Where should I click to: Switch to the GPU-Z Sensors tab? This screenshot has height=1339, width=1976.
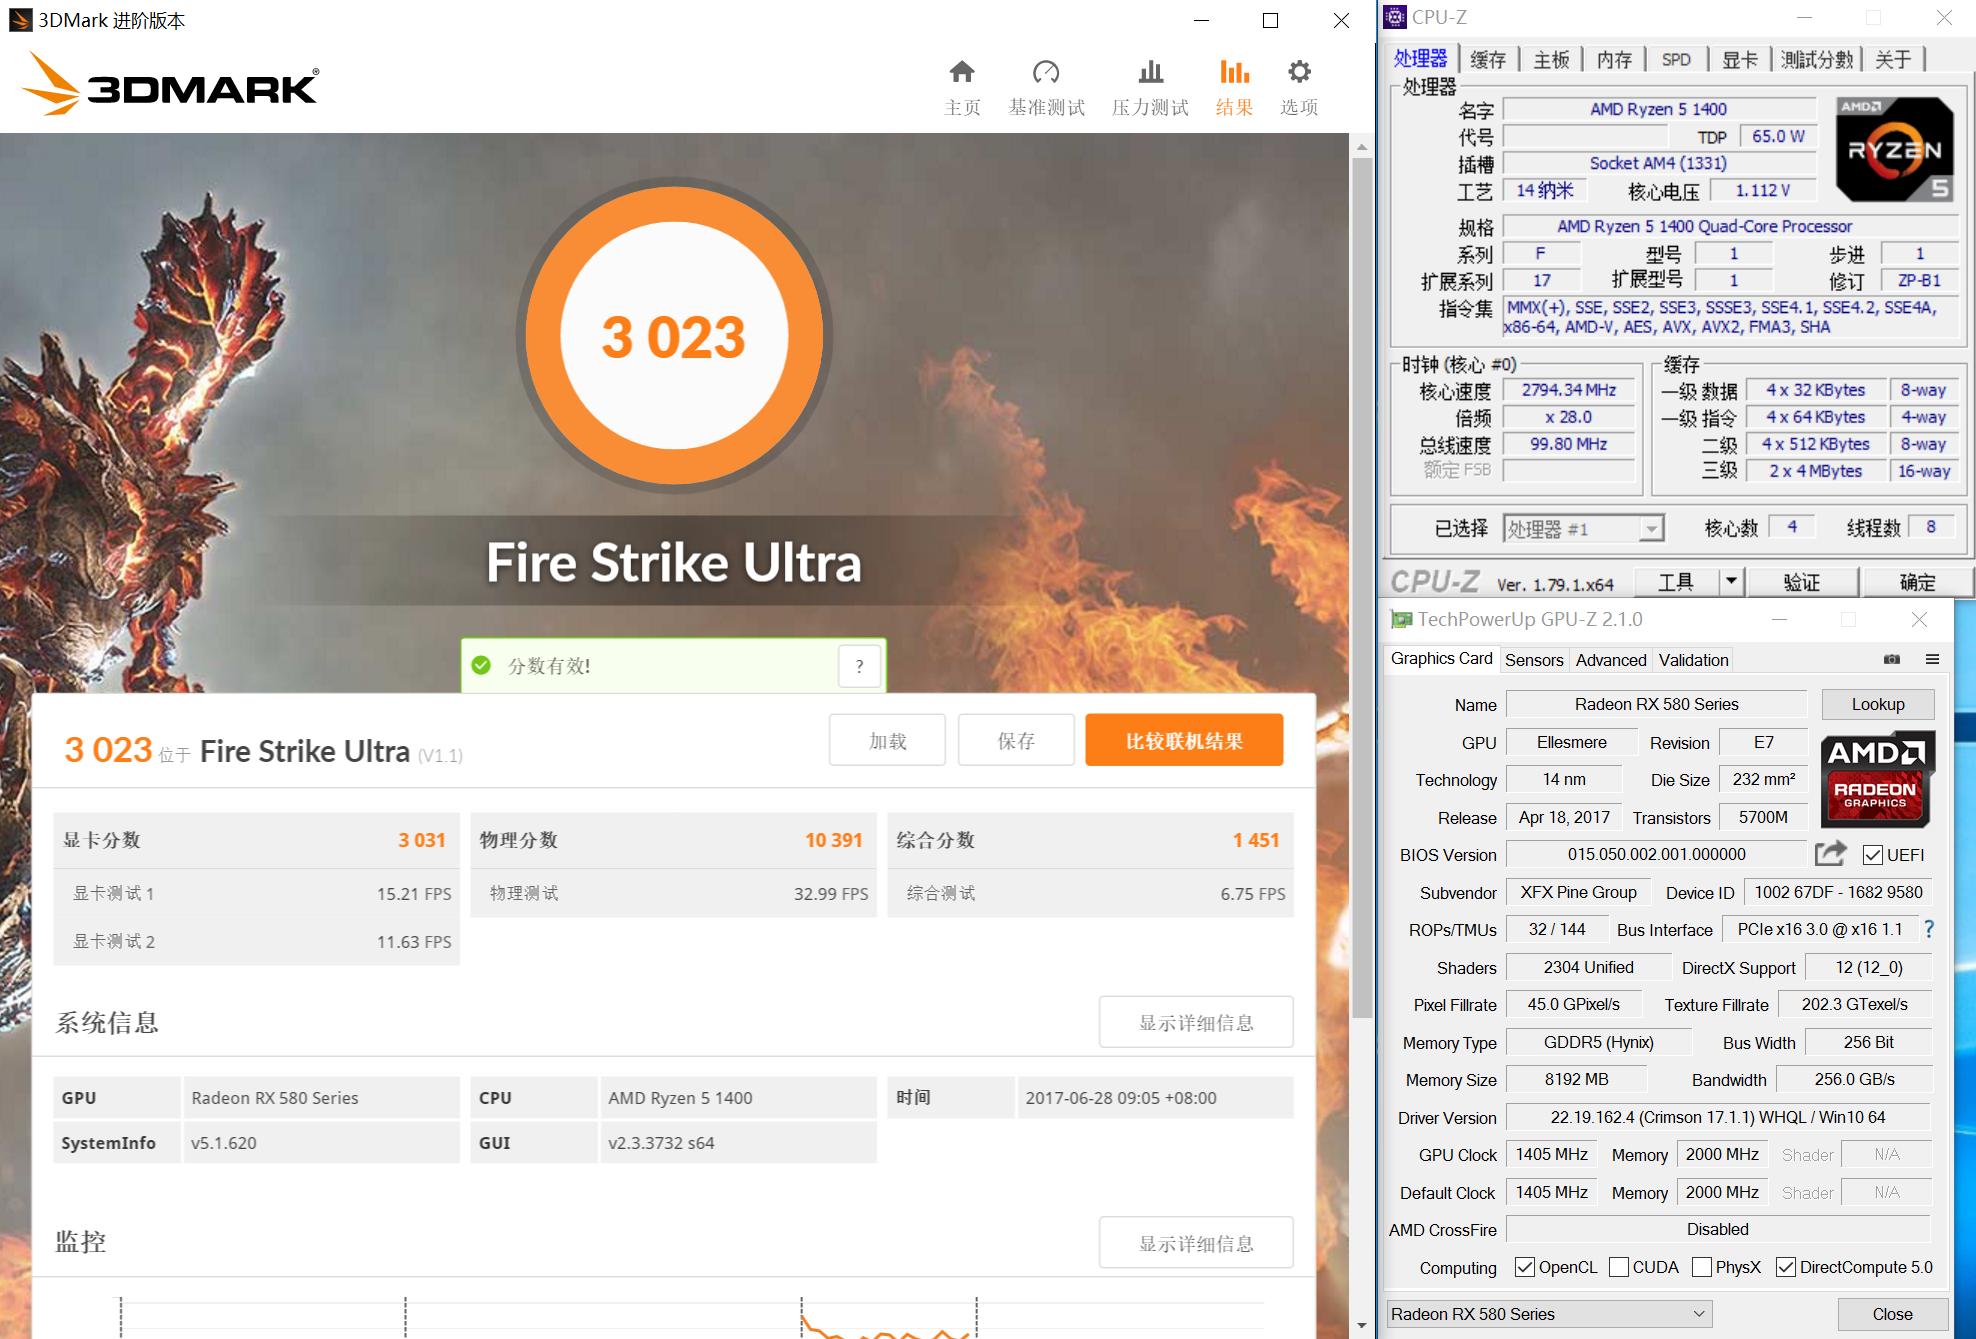[1534, 660]
